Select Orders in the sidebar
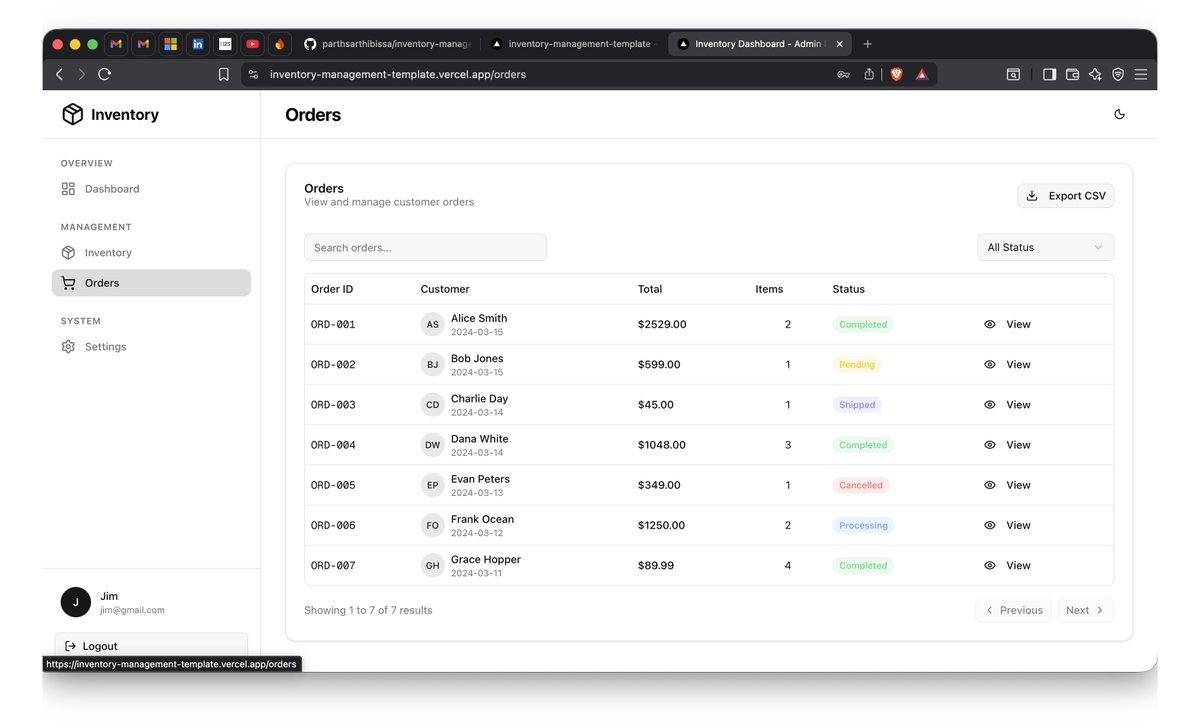1200x728 pixels. (151, 283)
